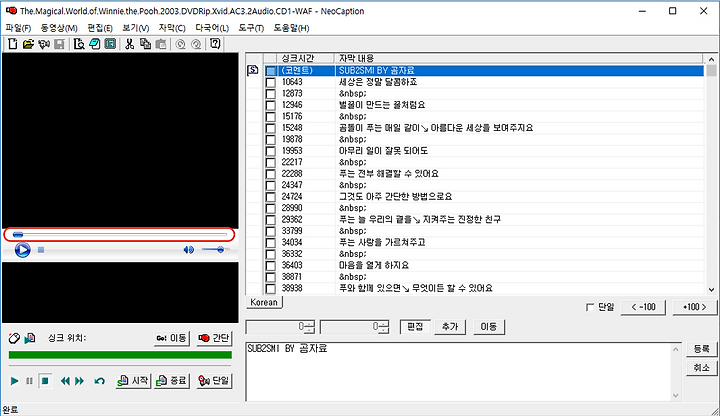Click the Open folder toolbar icon

click(28, 44)
